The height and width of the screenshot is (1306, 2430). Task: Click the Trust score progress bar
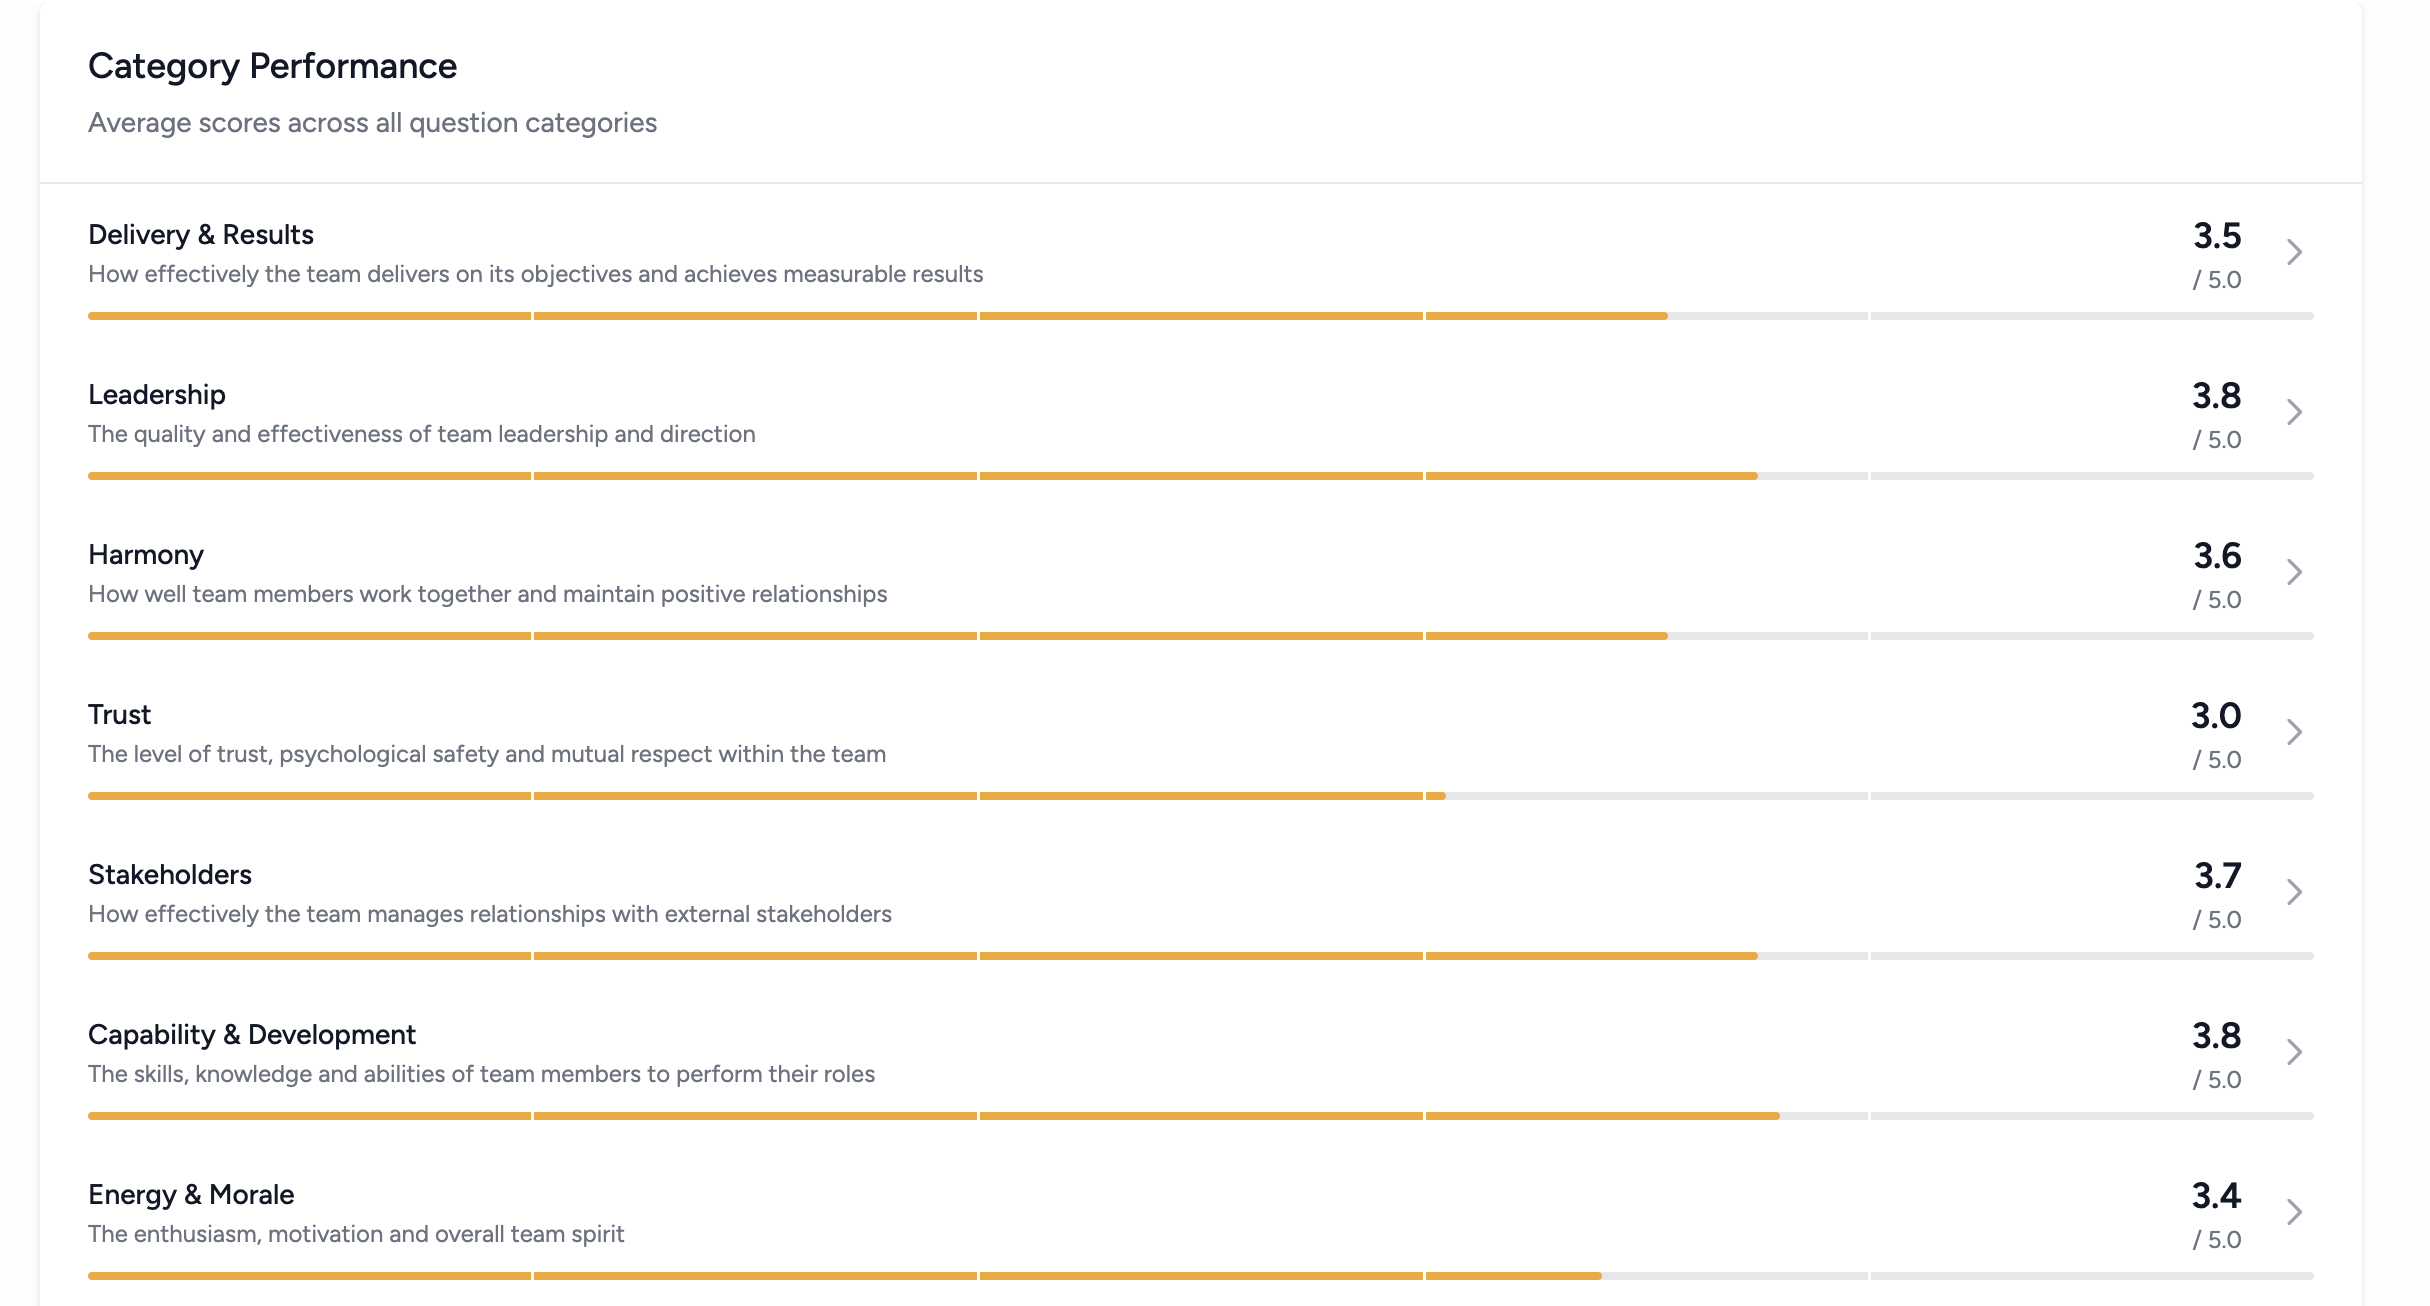point(1200,796)
